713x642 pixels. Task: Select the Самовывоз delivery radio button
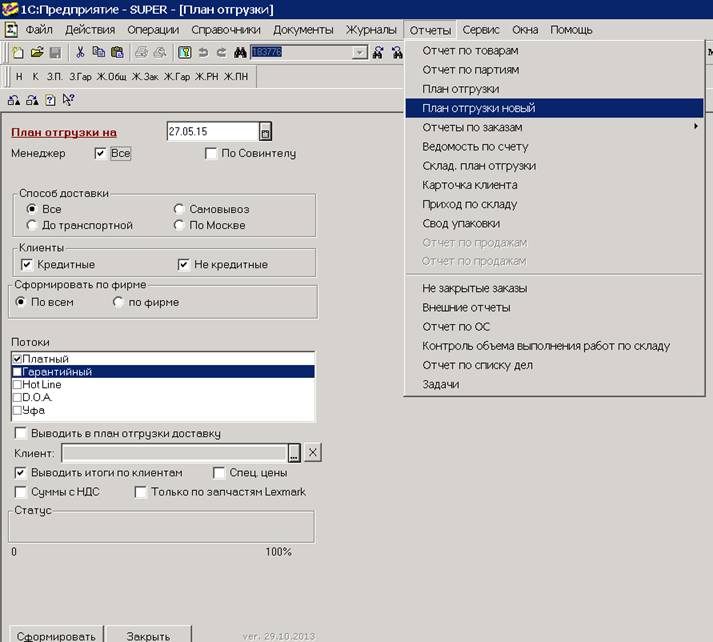179,210
